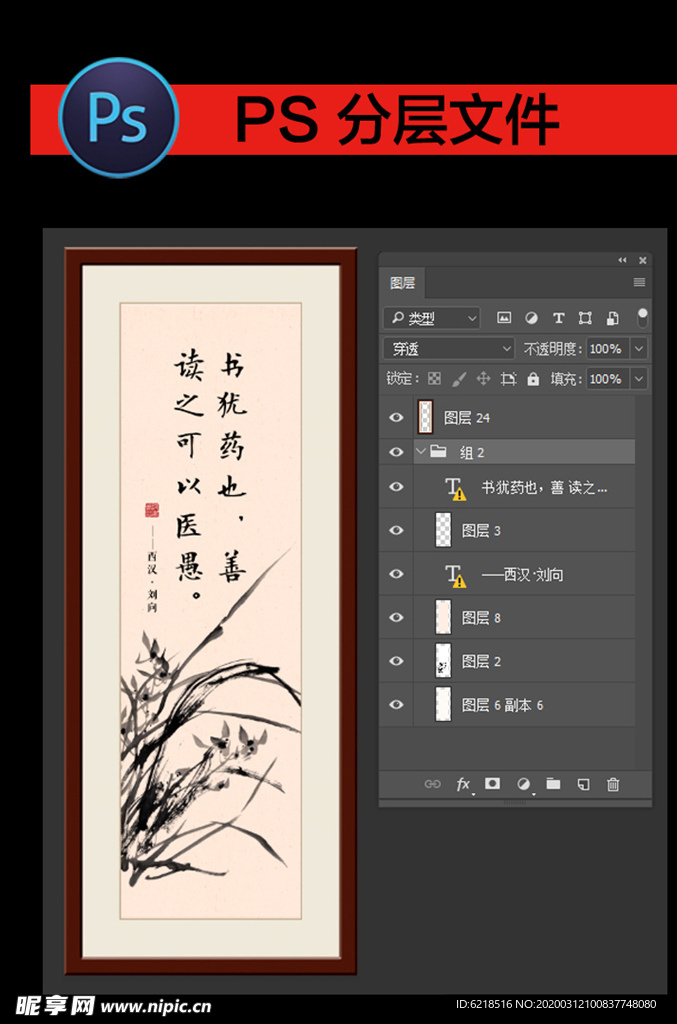Image resolution: width=677 pixels, height=1024 pixels.
Task: Filter layers by smart object icon
Action: pyautogui.click(x=612, y=318)
